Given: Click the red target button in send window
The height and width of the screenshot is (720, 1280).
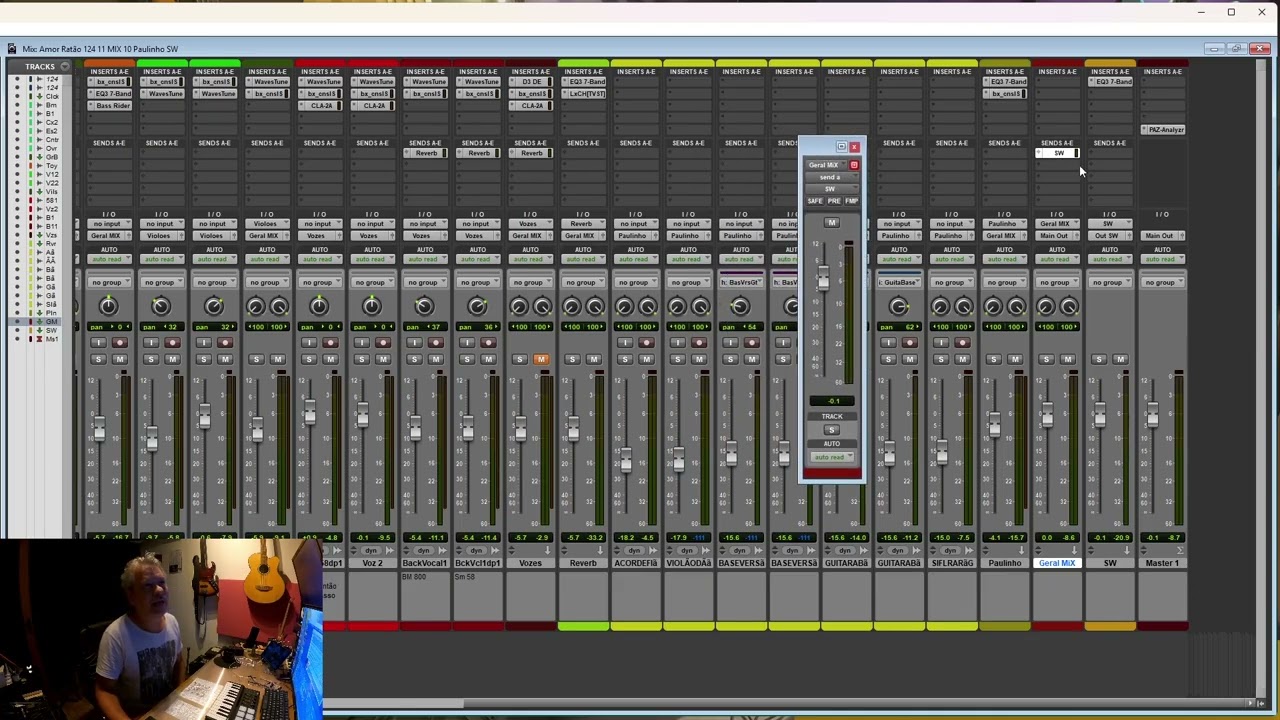Looking at the screenshot, I should pos(854,165).
